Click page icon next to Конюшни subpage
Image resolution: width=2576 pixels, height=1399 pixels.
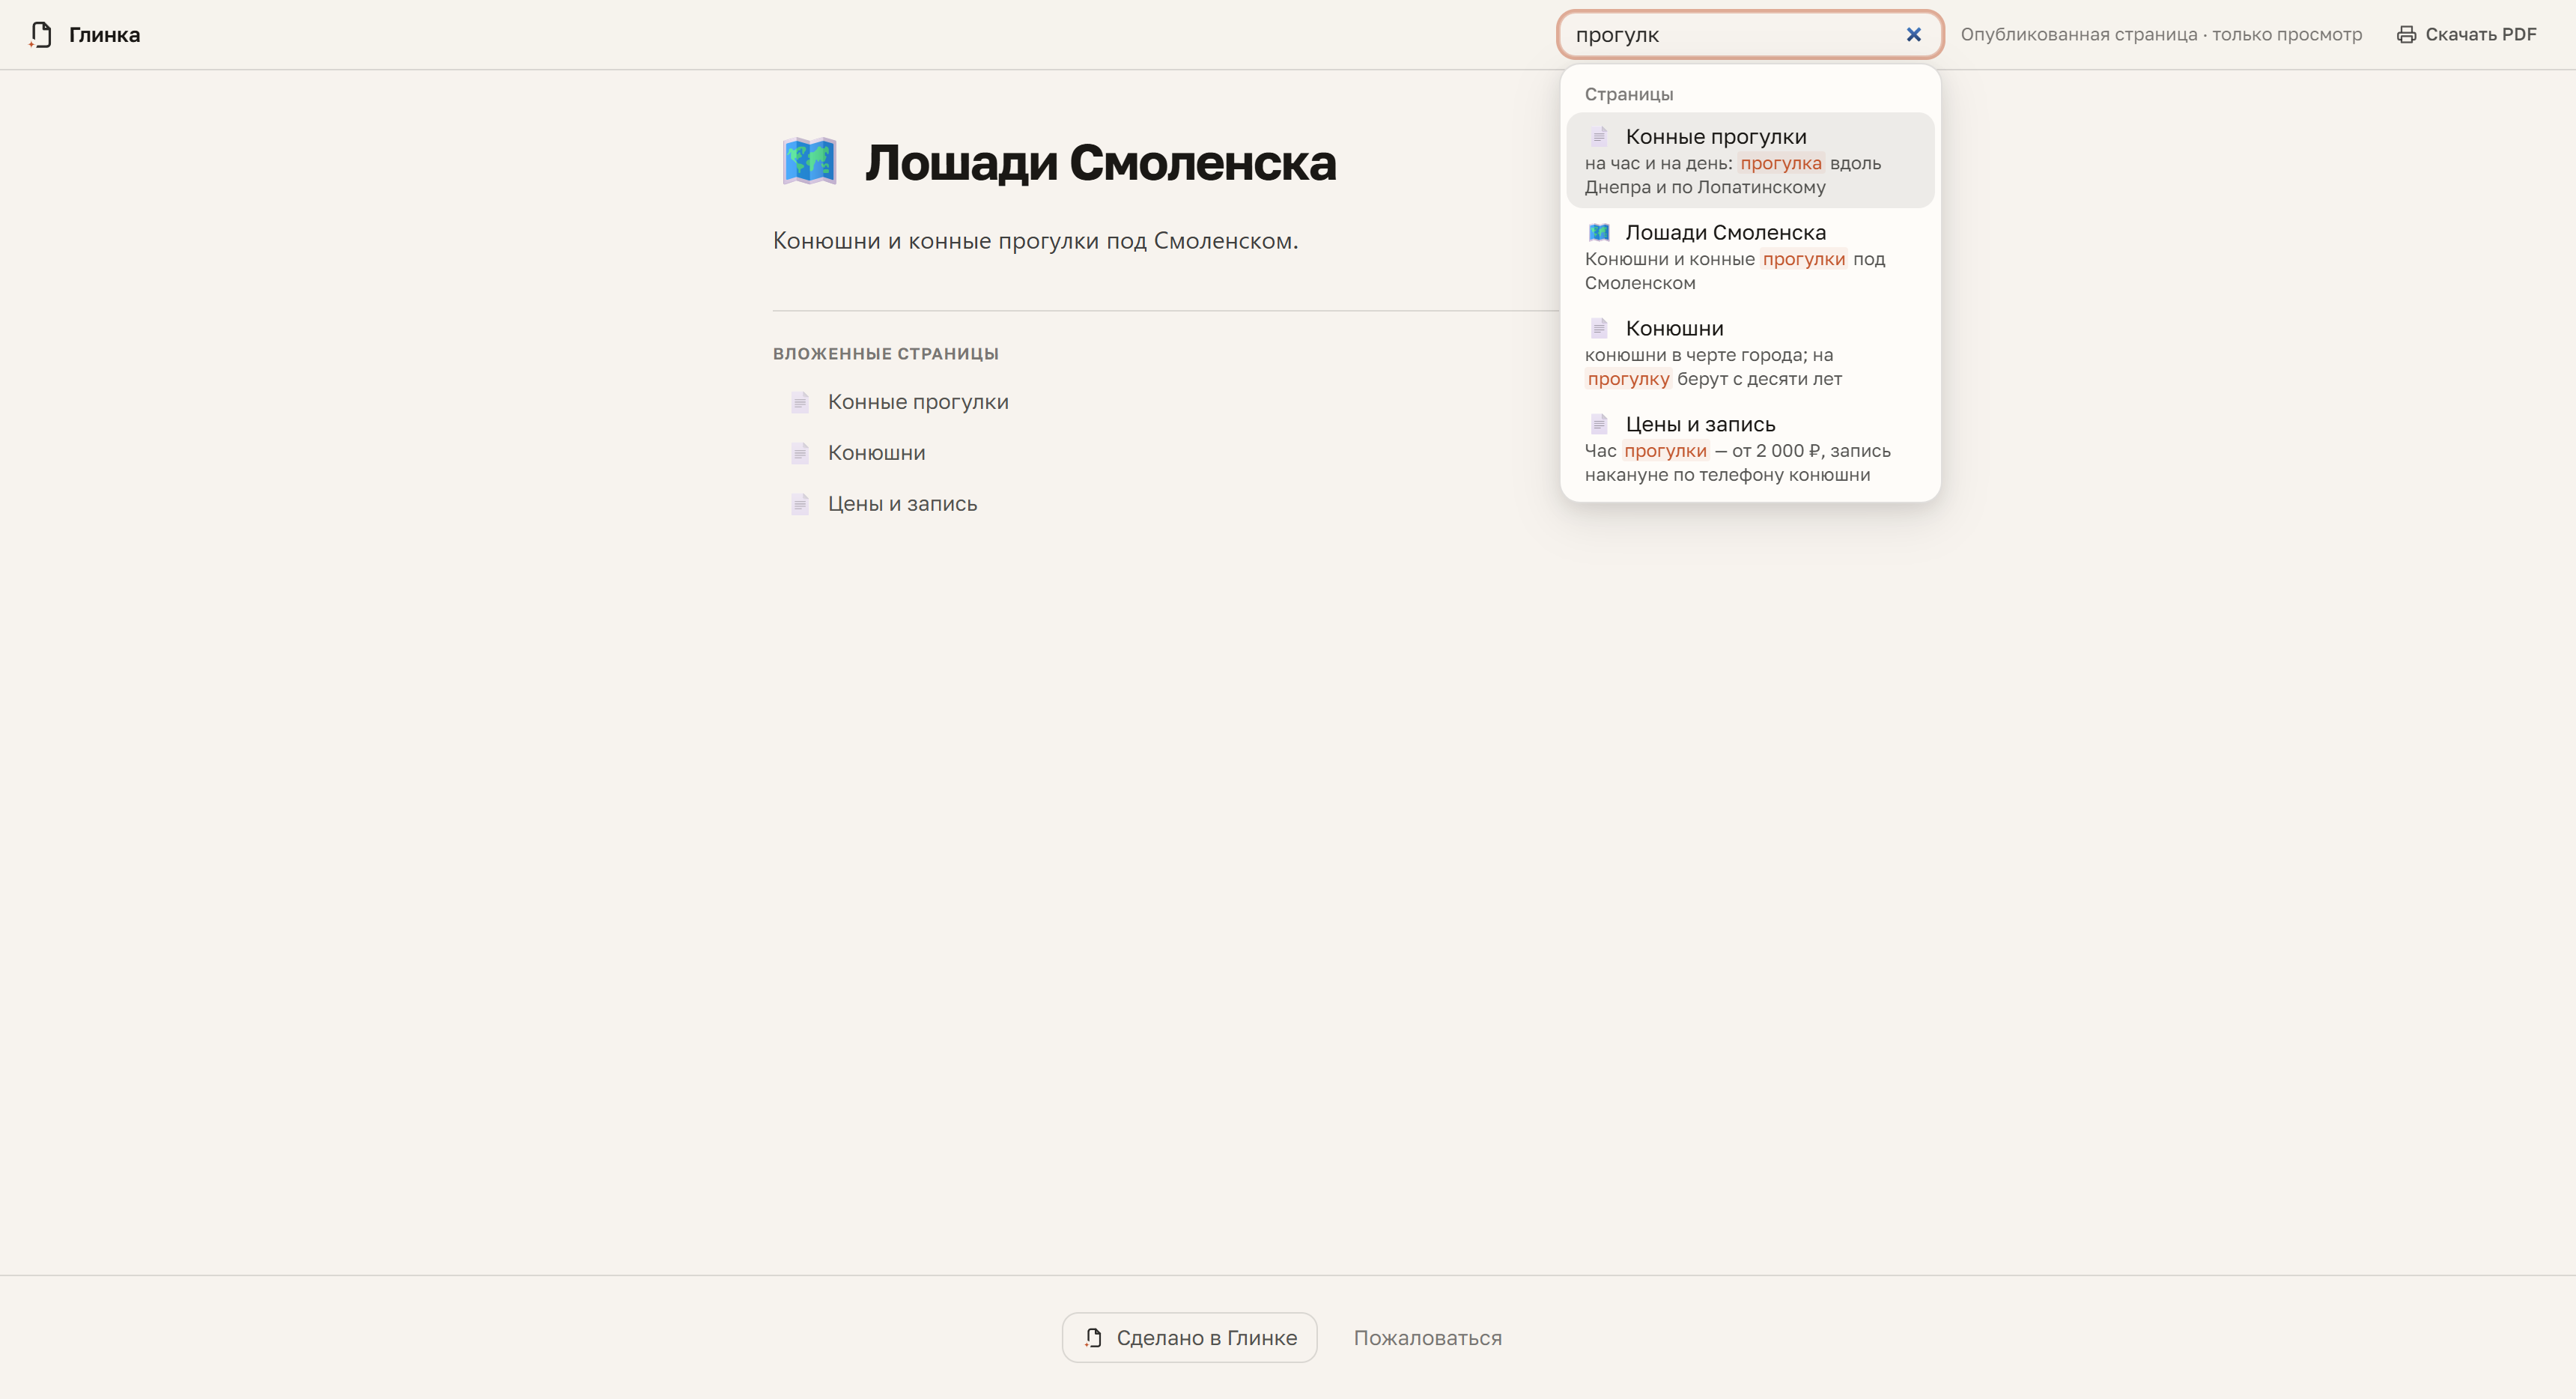pyautogui.click(x=800, y=453)
